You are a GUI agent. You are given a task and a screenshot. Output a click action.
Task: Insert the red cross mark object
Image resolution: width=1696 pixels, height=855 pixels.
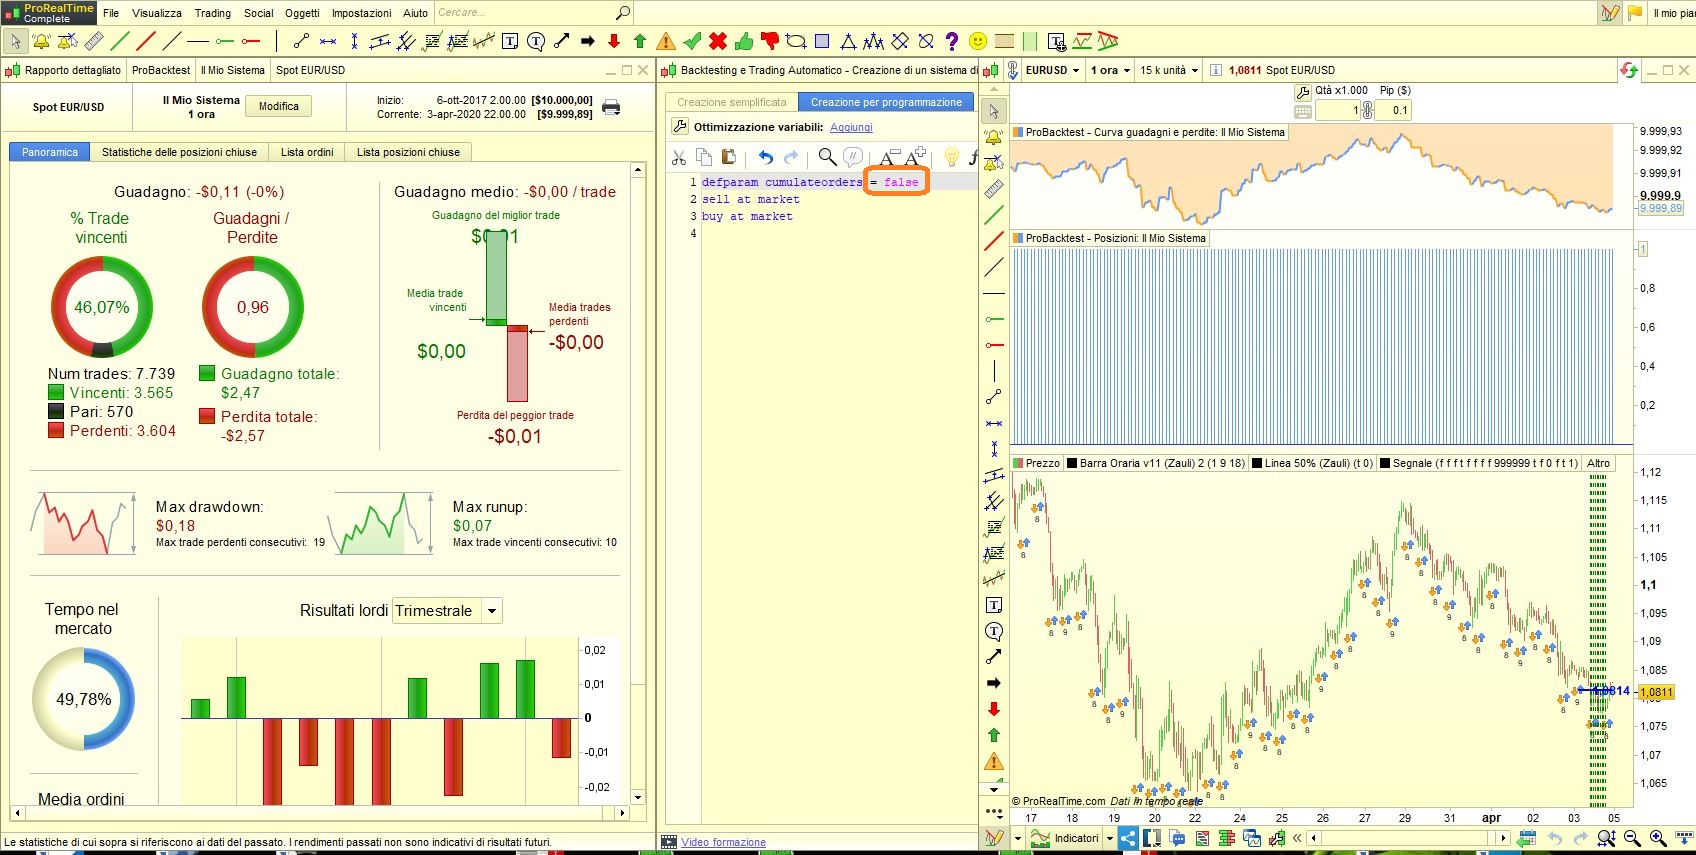pyautogui.click(x=718, y=41)
